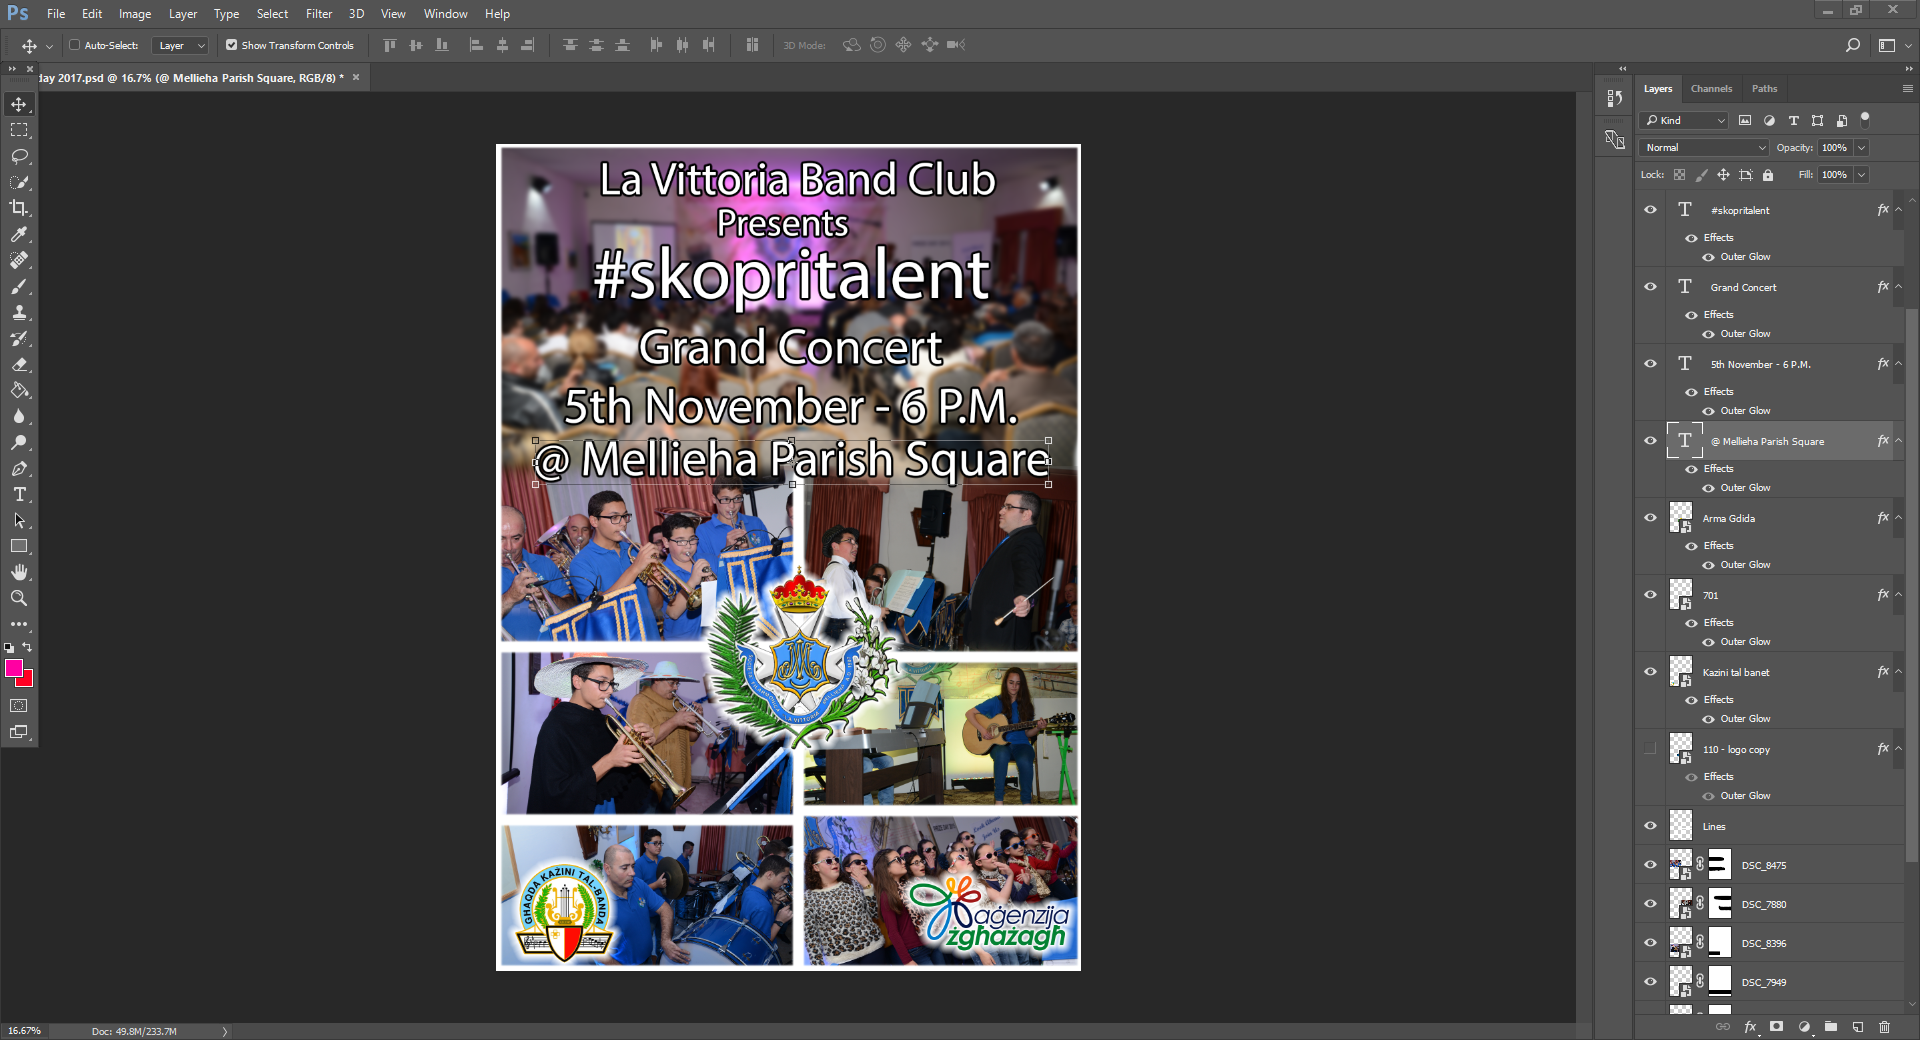Open the Window menu
1920x1040 pixels.
coord(445,14)
